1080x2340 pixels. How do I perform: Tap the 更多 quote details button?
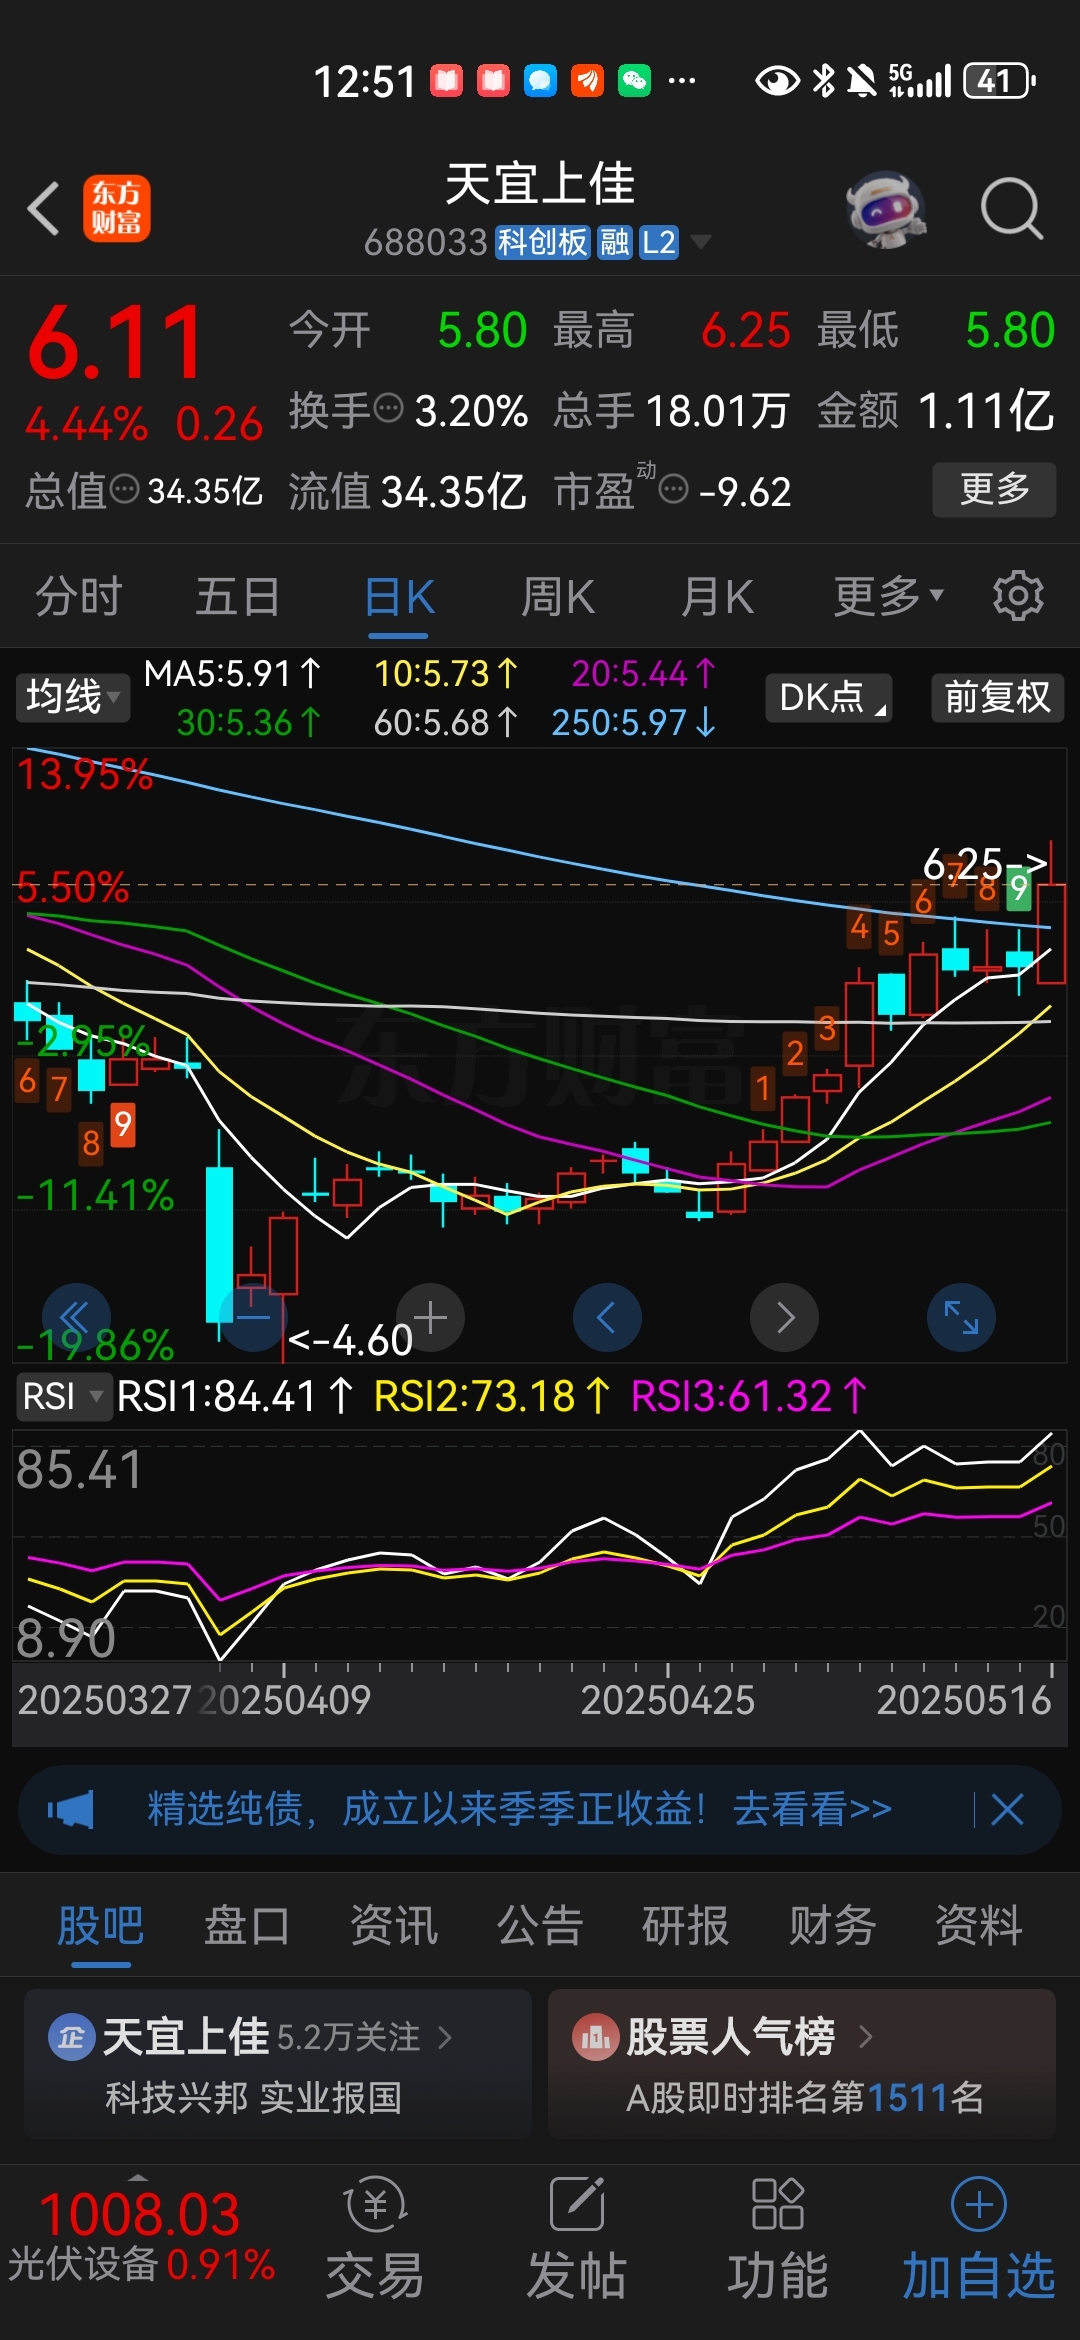pos(994,489)
